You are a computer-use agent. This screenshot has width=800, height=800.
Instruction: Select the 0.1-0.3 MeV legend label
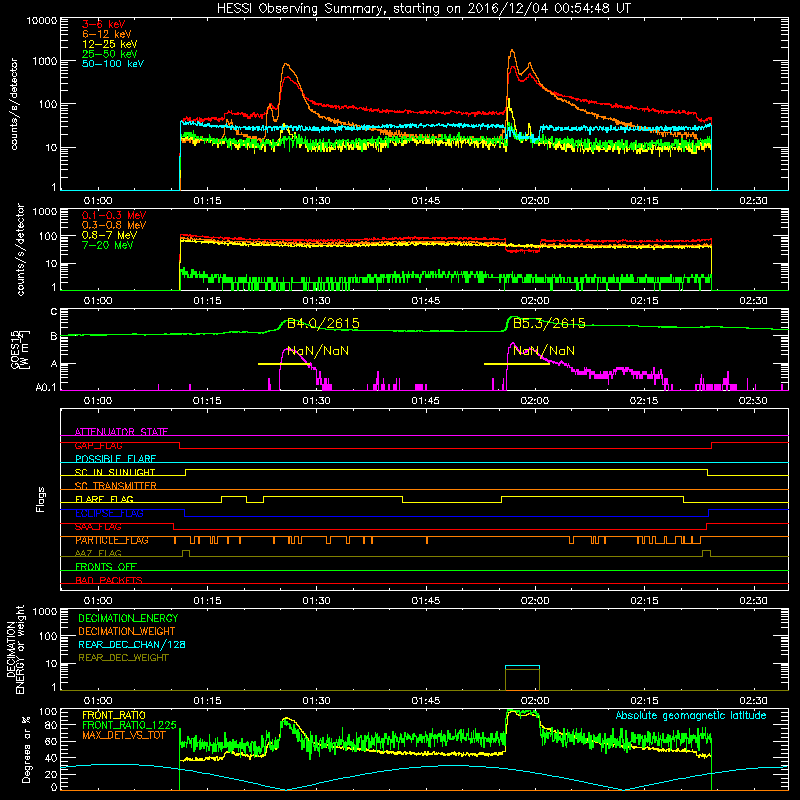point(114,215)
